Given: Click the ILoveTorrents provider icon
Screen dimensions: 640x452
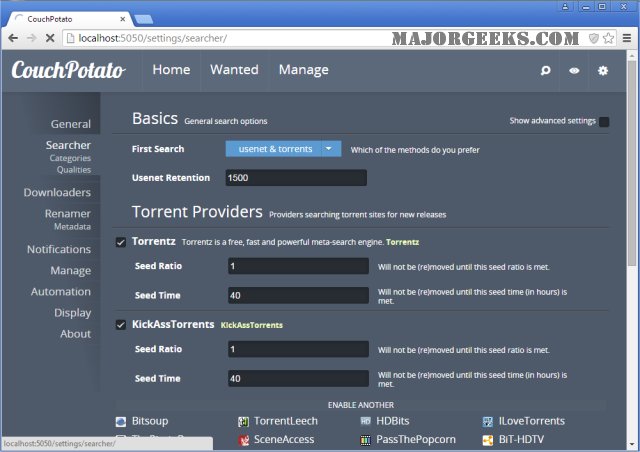Looking at the screenshot, I should (x=488, y=421).
